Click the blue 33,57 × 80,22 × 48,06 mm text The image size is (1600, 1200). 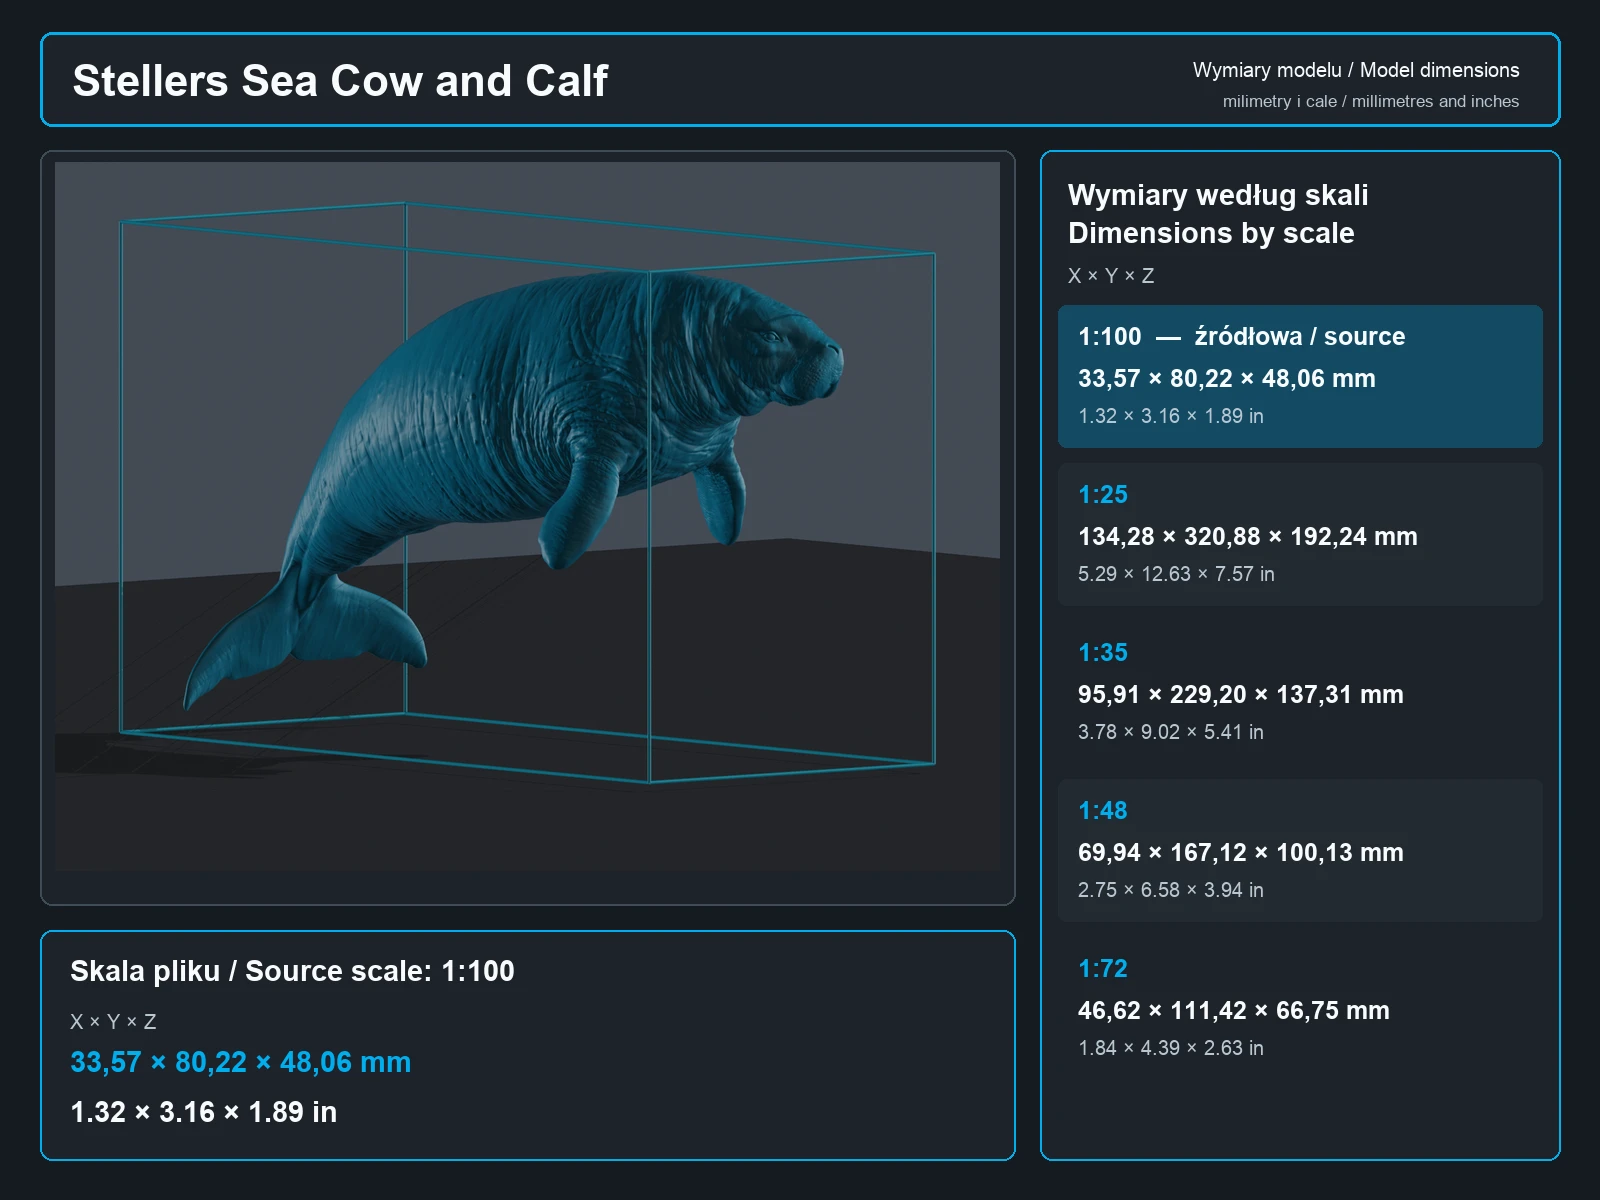click(x=240, y=1062)
